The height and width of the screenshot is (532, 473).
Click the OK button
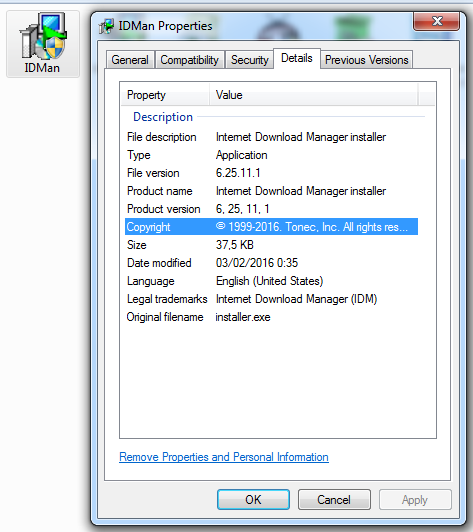253,499
